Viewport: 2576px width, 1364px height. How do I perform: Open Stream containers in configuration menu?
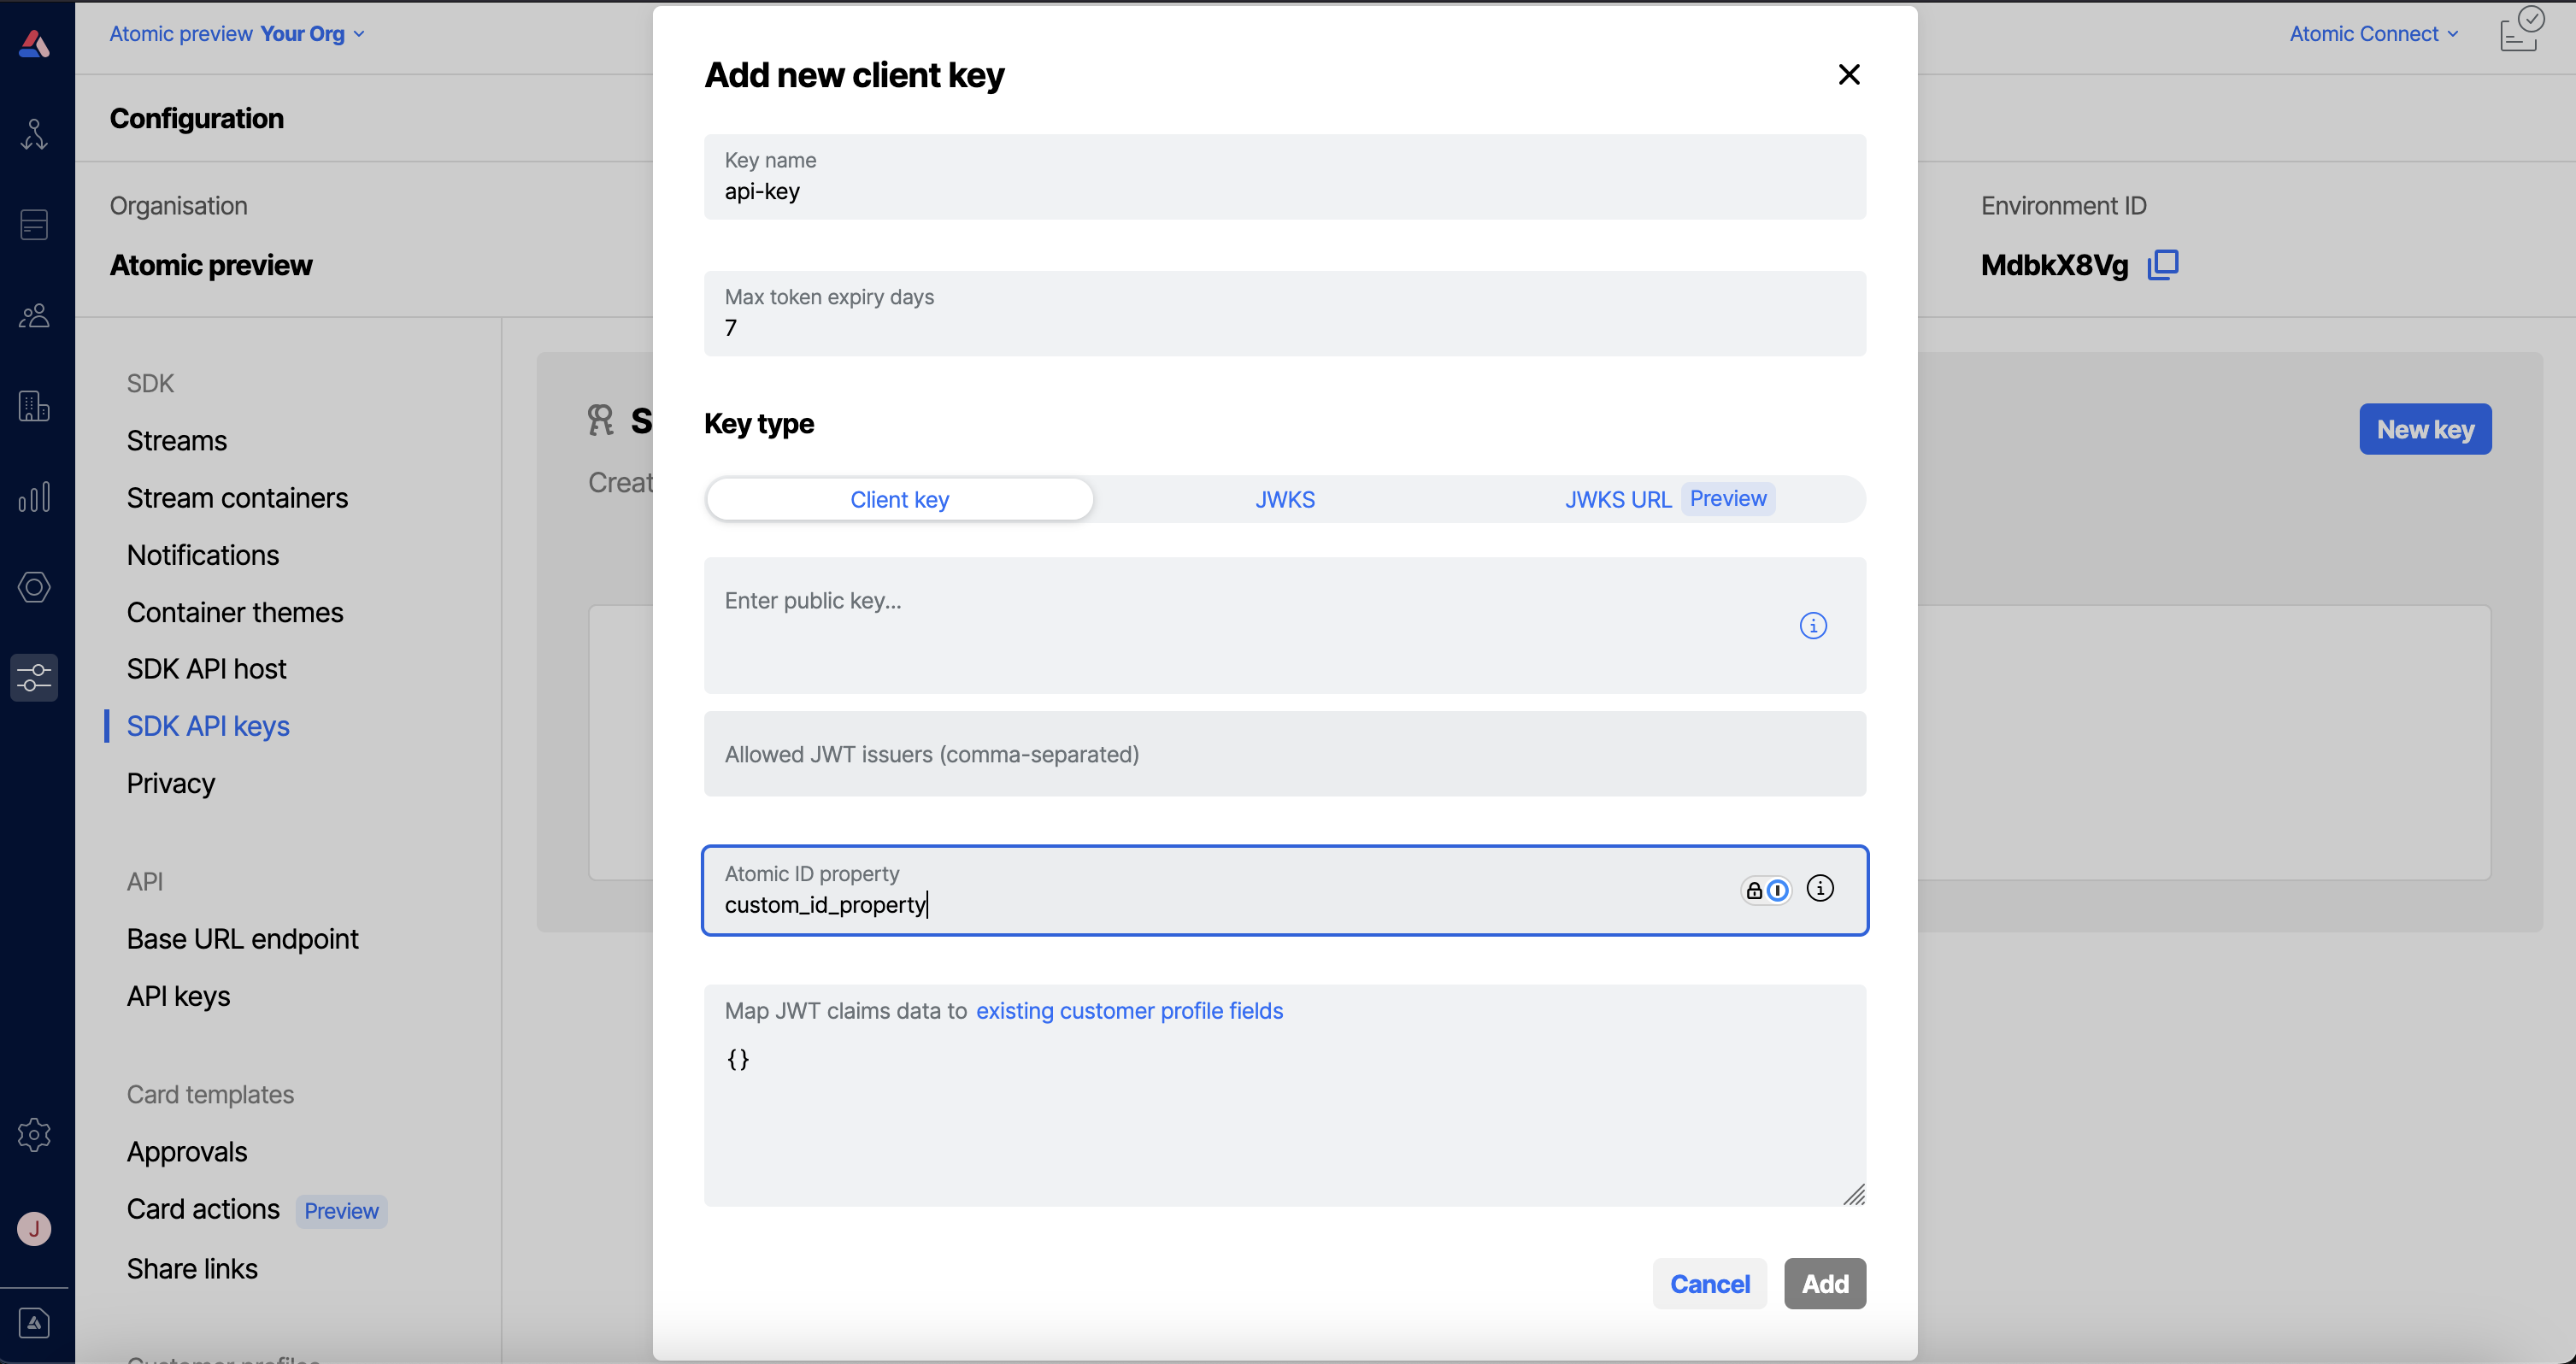237,498
